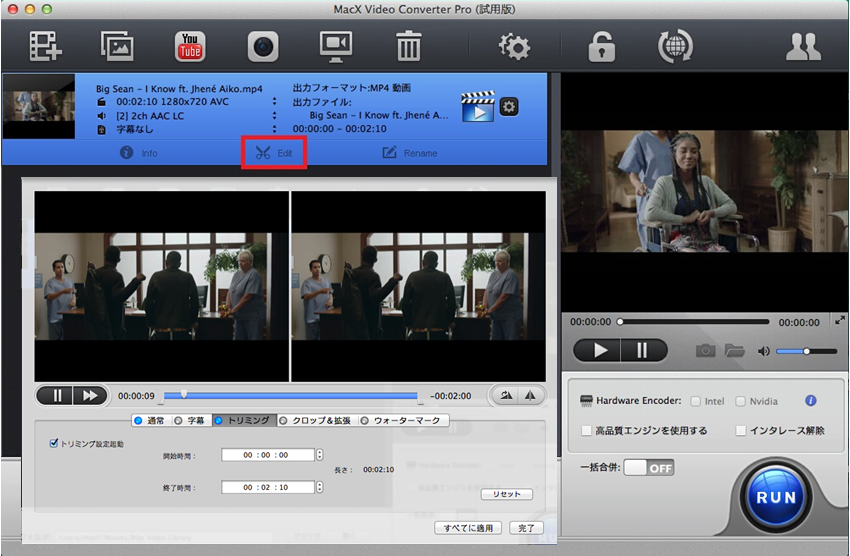Click the trim start marker
Viewport: 850px width, 556px height.
[161, 400]
